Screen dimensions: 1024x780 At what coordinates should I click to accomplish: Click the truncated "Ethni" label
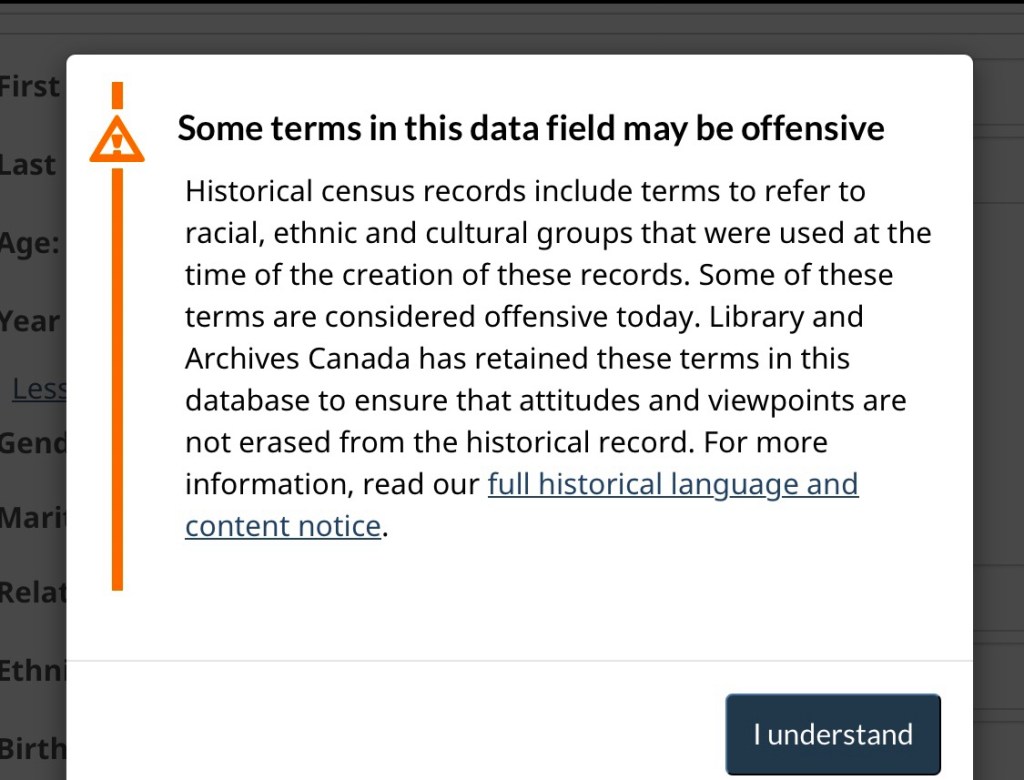coord(33,670)
